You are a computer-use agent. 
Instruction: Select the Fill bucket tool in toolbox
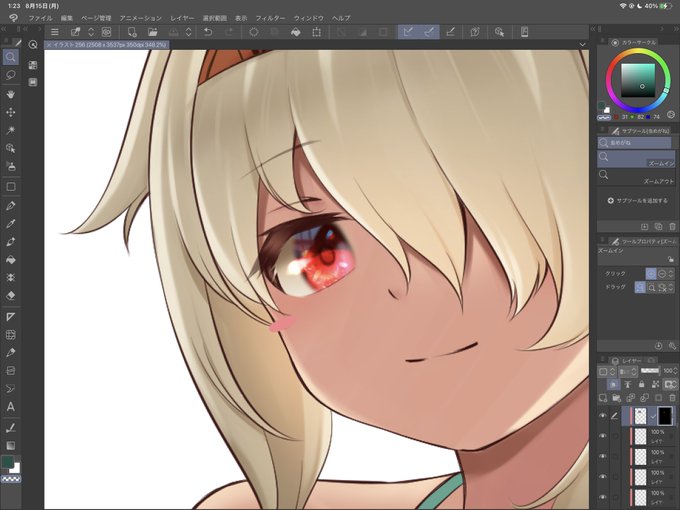click(10, 259)
